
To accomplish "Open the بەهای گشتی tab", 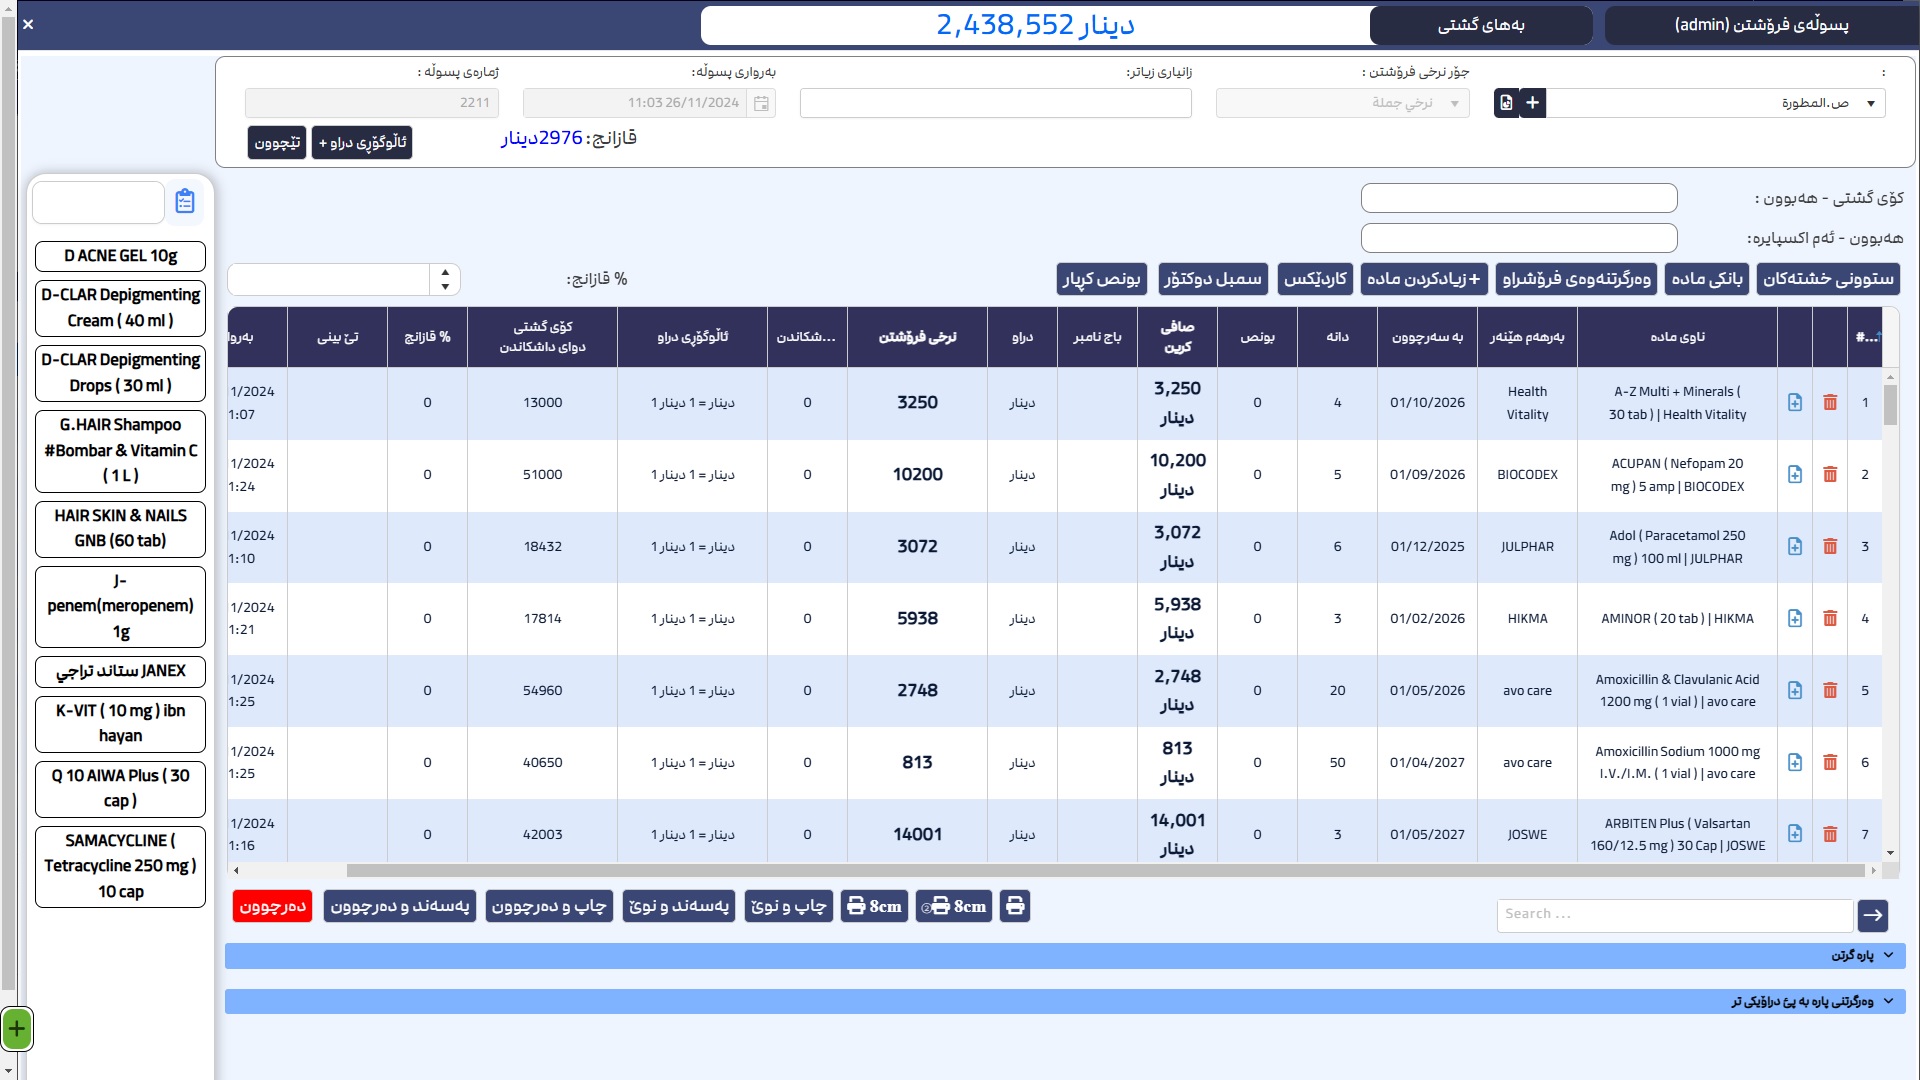I will click(1480, 25).
